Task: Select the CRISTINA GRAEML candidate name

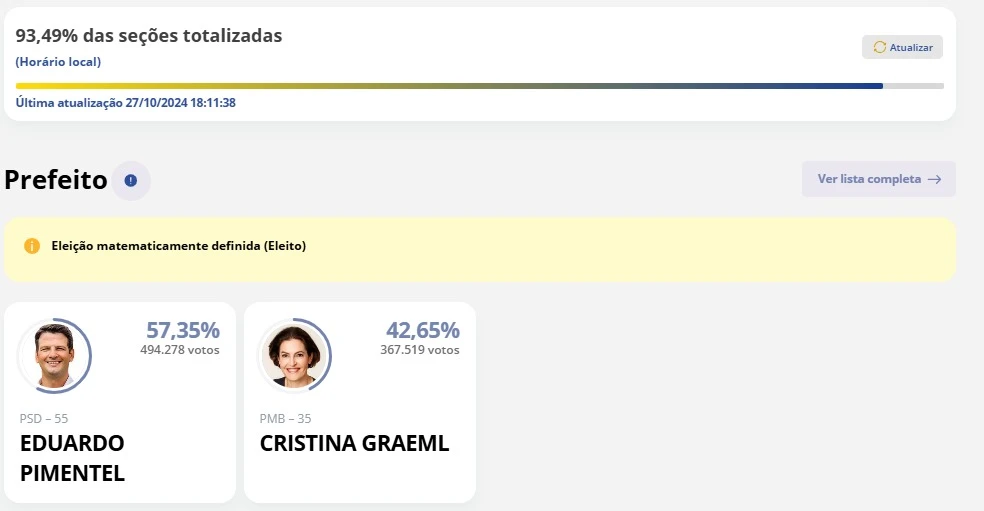Action: (354, 444)
